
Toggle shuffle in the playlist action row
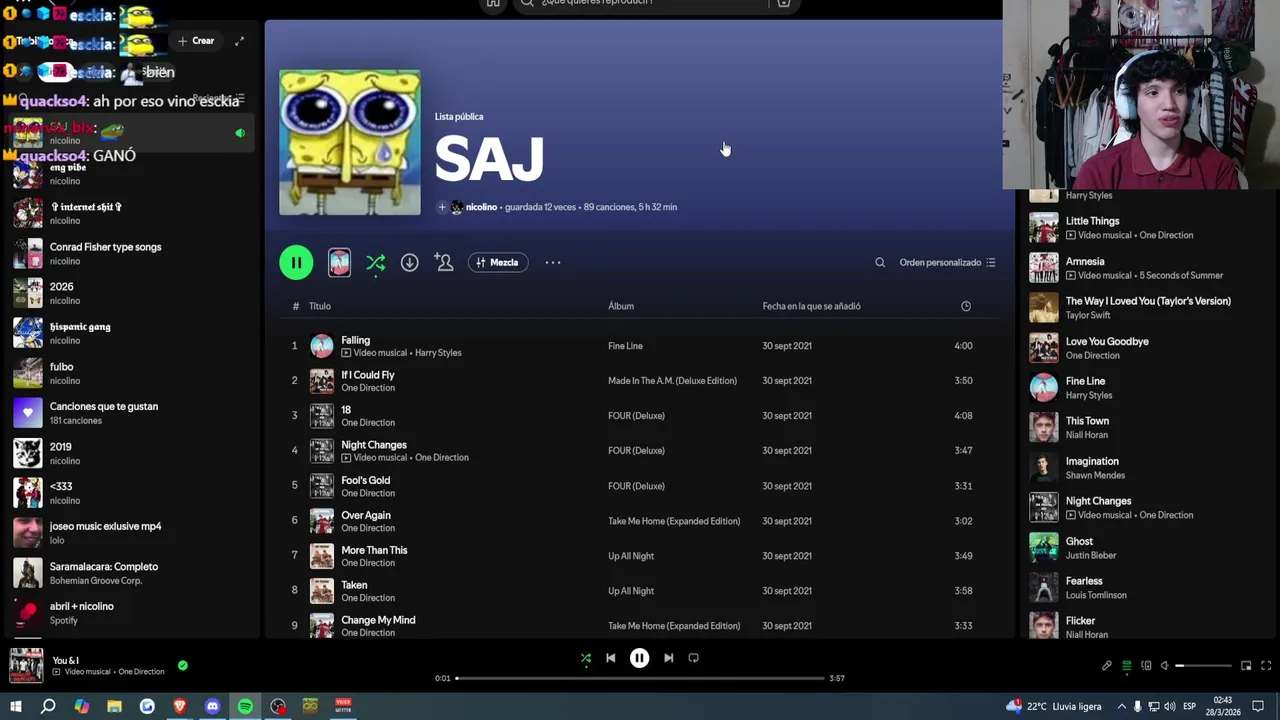(x=376, y=262)
